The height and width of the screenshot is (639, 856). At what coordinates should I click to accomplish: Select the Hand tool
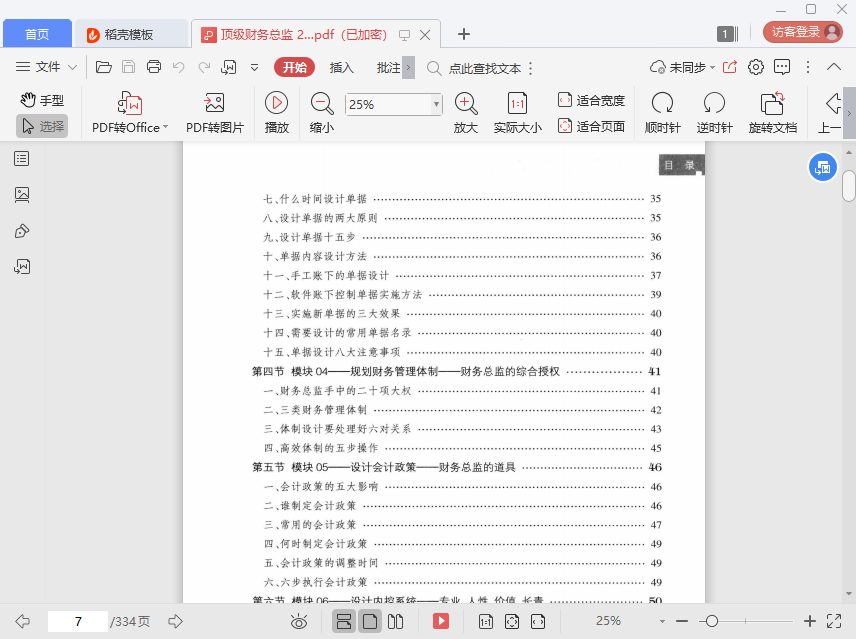[43, 100]
